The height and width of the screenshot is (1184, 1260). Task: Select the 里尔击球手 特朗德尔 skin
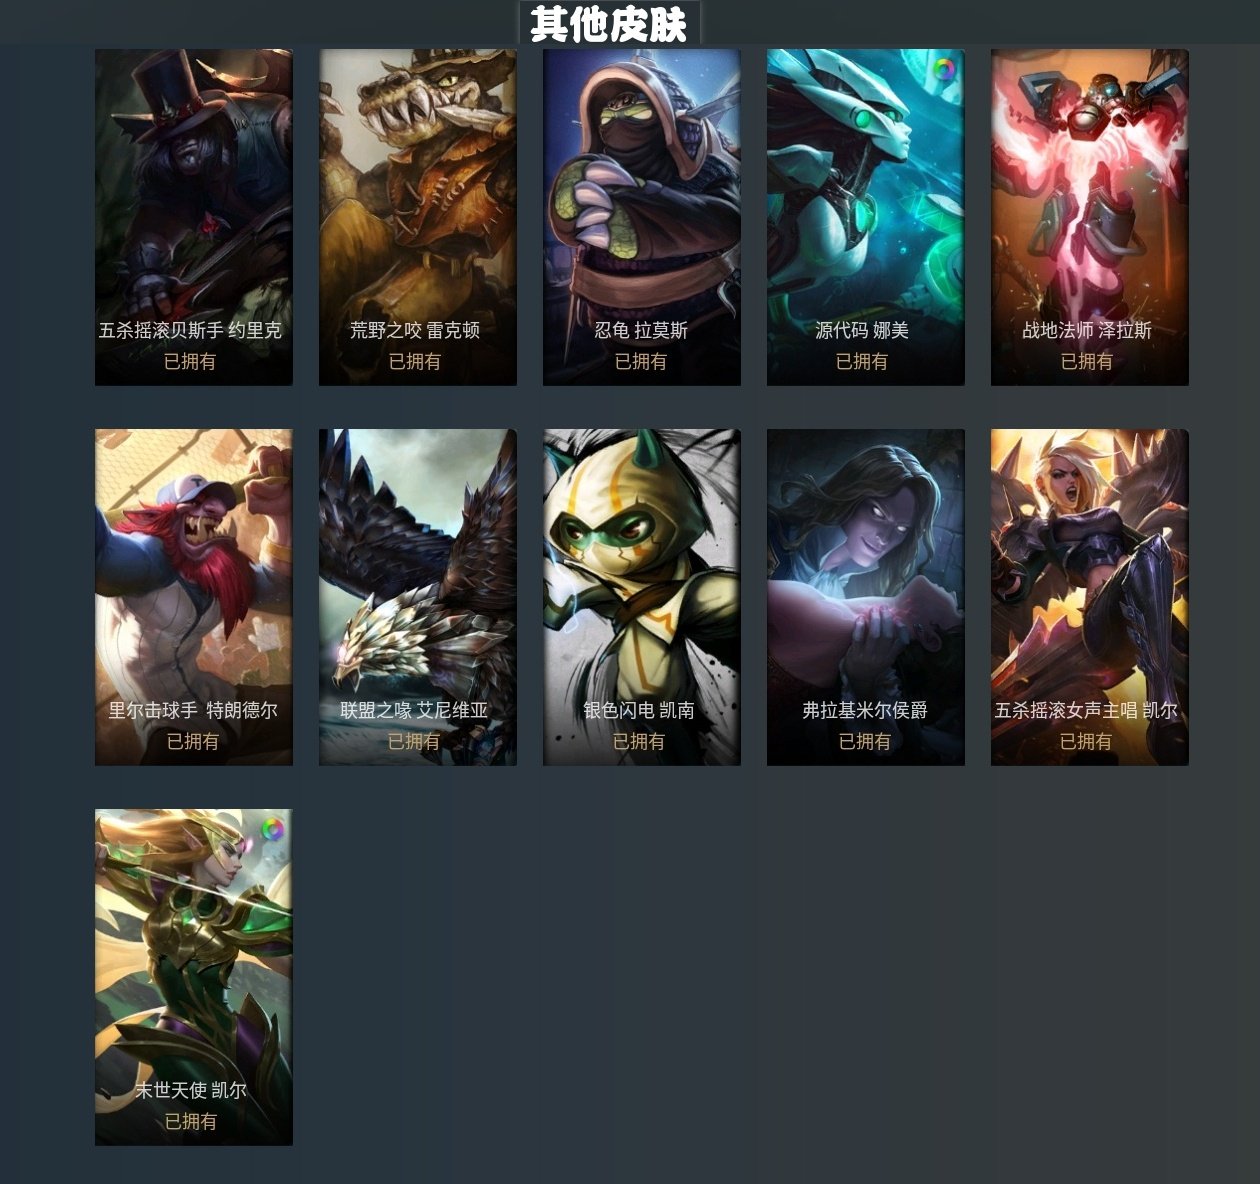click(x=194, y=597)
